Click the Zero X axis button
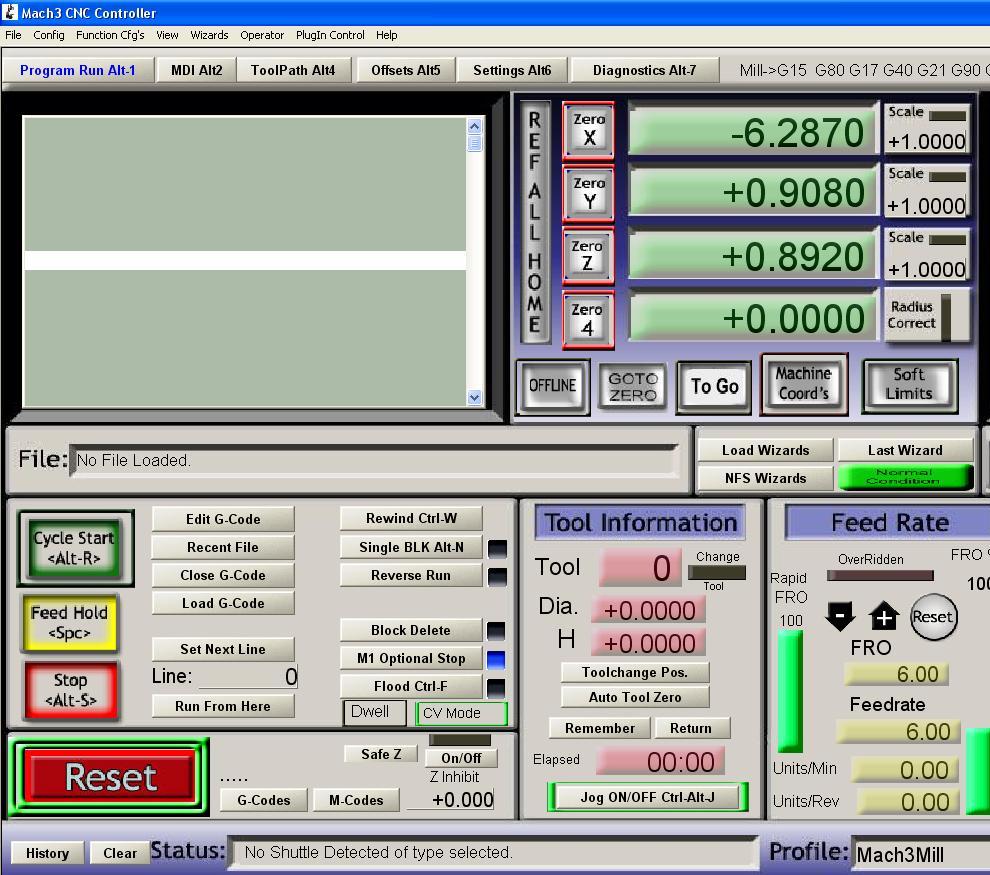 (x=589, y=130)
